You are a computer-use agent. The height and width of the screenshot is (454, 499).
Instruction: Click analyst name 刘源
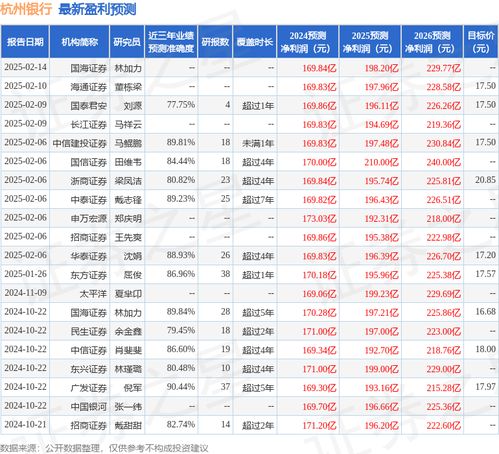(x=133, y=106)
